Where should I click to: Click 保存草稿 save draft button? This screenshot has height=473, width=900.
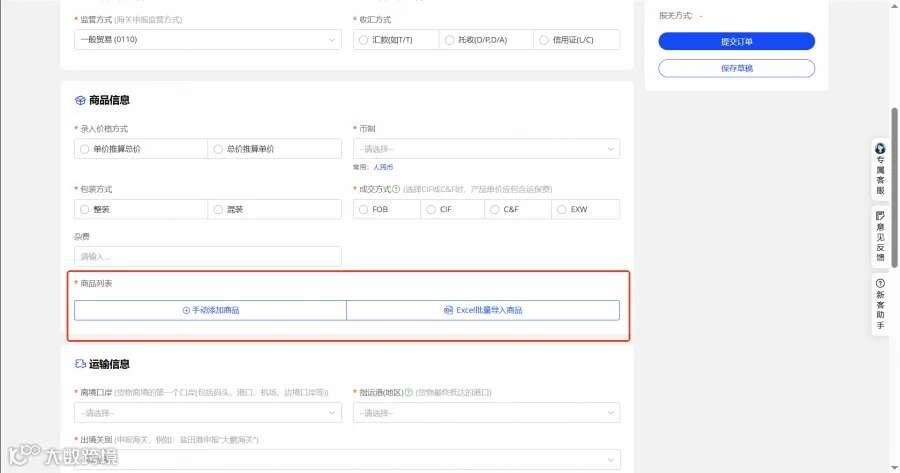[x=736, y=68]
